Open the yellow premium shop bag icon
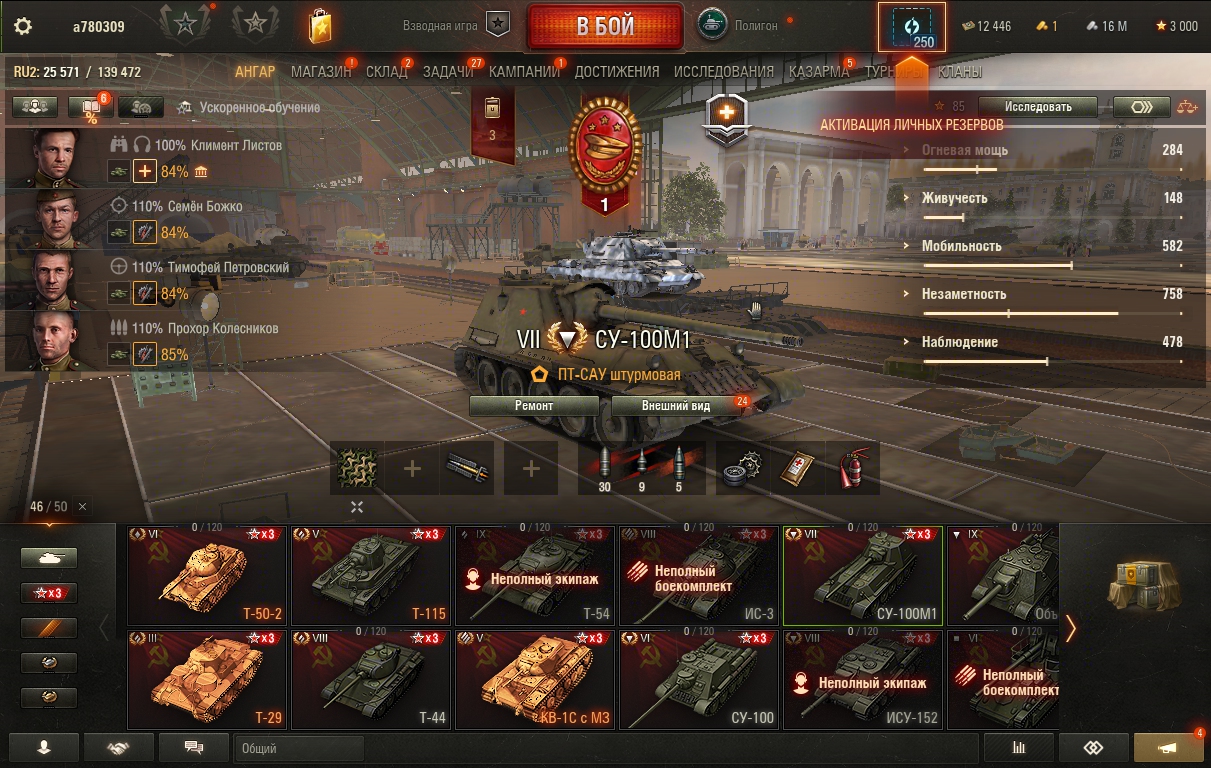Viewport: 1211px width, 768px height. 319,24
